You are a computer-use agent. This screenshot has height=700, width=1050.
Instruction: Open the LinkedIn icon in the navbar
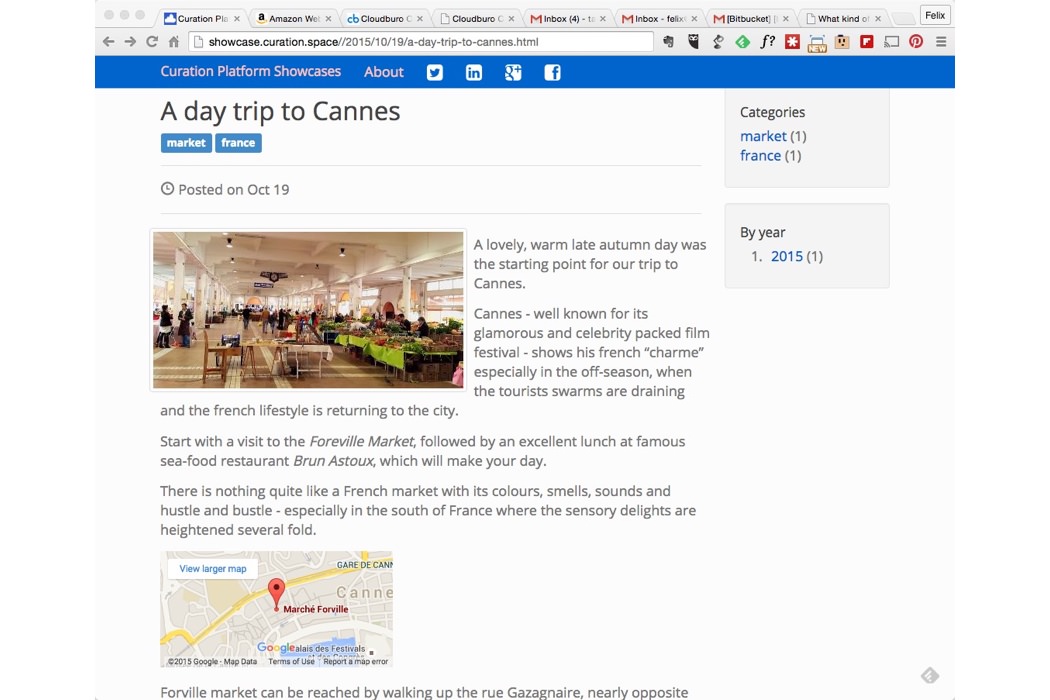(x=474, y=72)
